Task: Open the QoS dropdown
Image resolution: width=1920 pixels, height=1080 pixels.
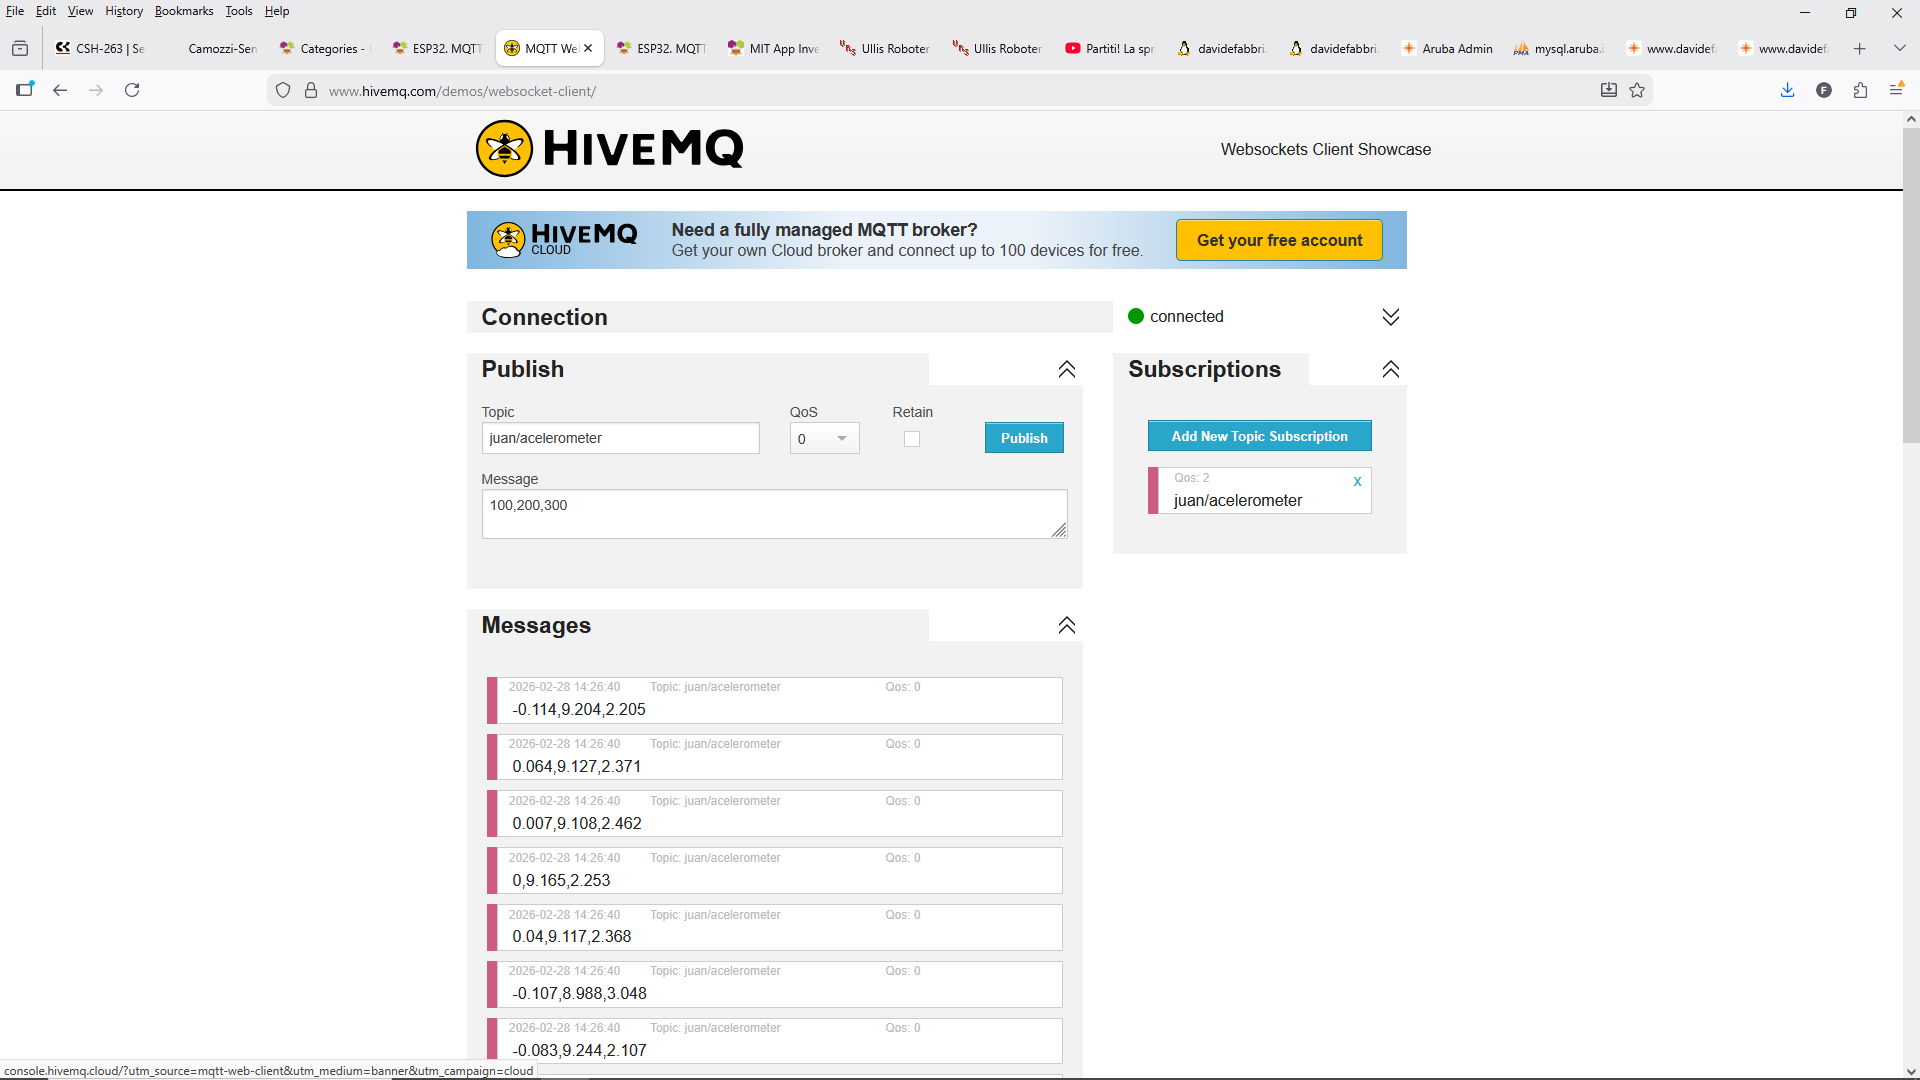Action: pos(824,439)
